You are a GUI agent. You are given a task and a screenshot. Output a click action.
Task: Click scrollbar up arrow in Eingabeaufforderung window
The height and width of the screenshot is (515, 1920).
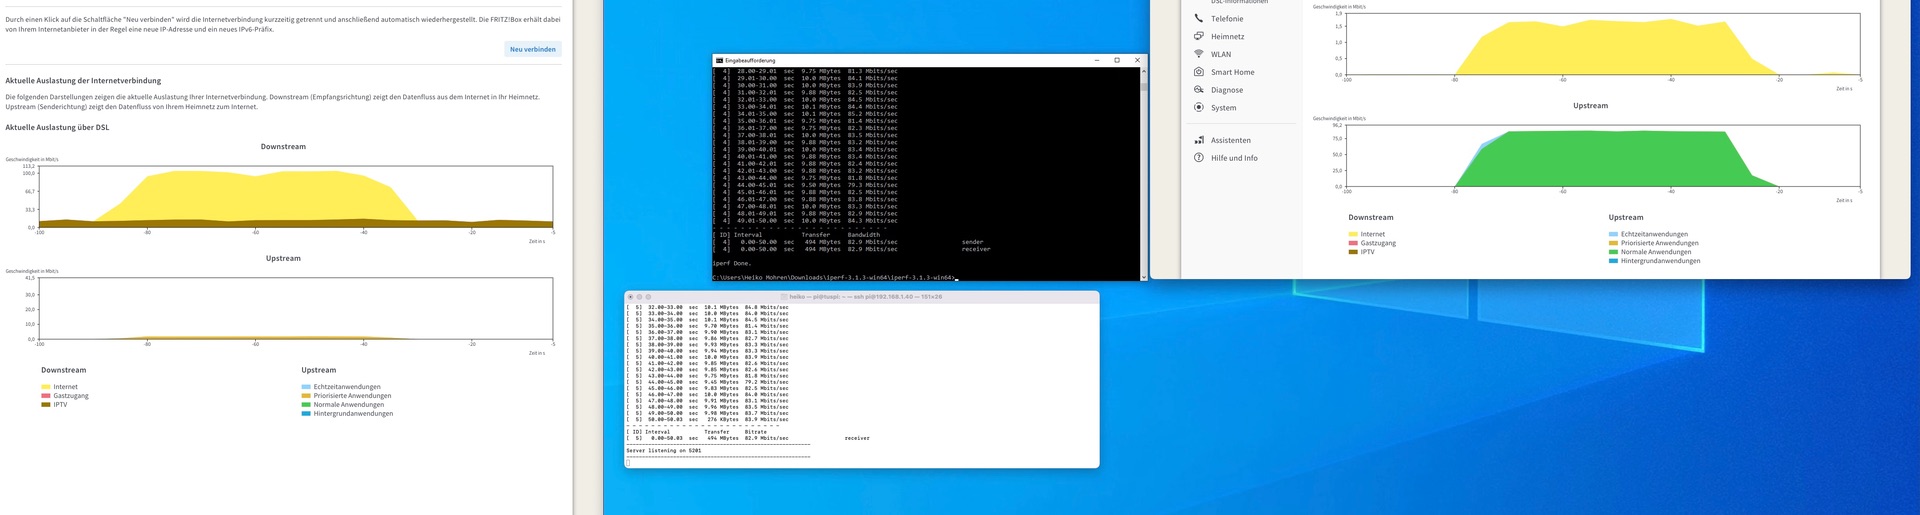tap(1143, 70)
